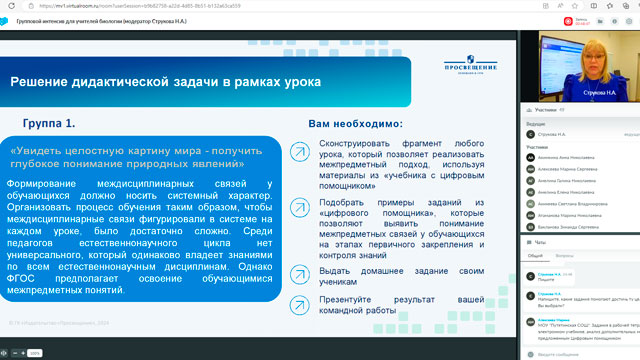
Task: Click the virtualroom logo at top left
Action: click(4, 21)
